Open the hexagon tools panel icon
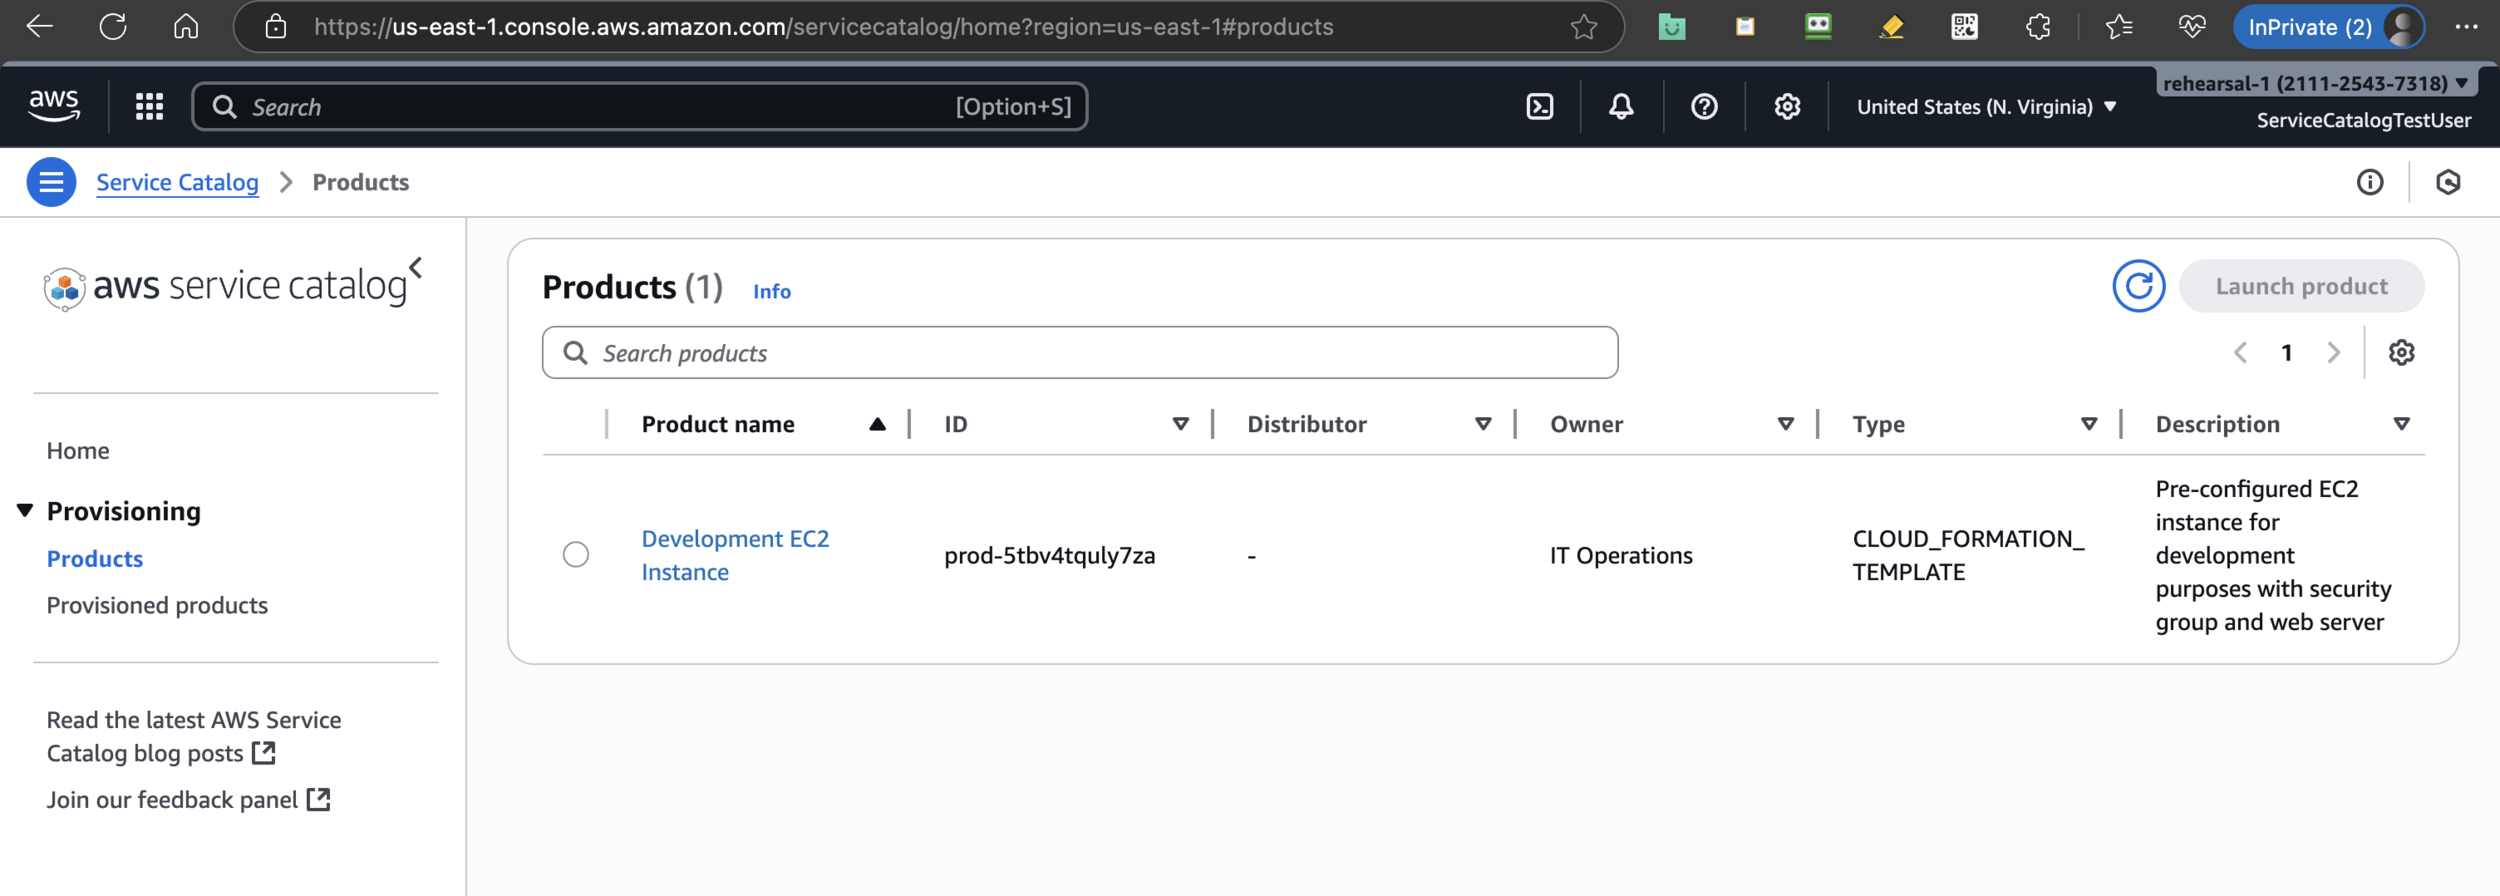Image resolution: width=2500 pixels, height=896 pixels. point(2447,182)
